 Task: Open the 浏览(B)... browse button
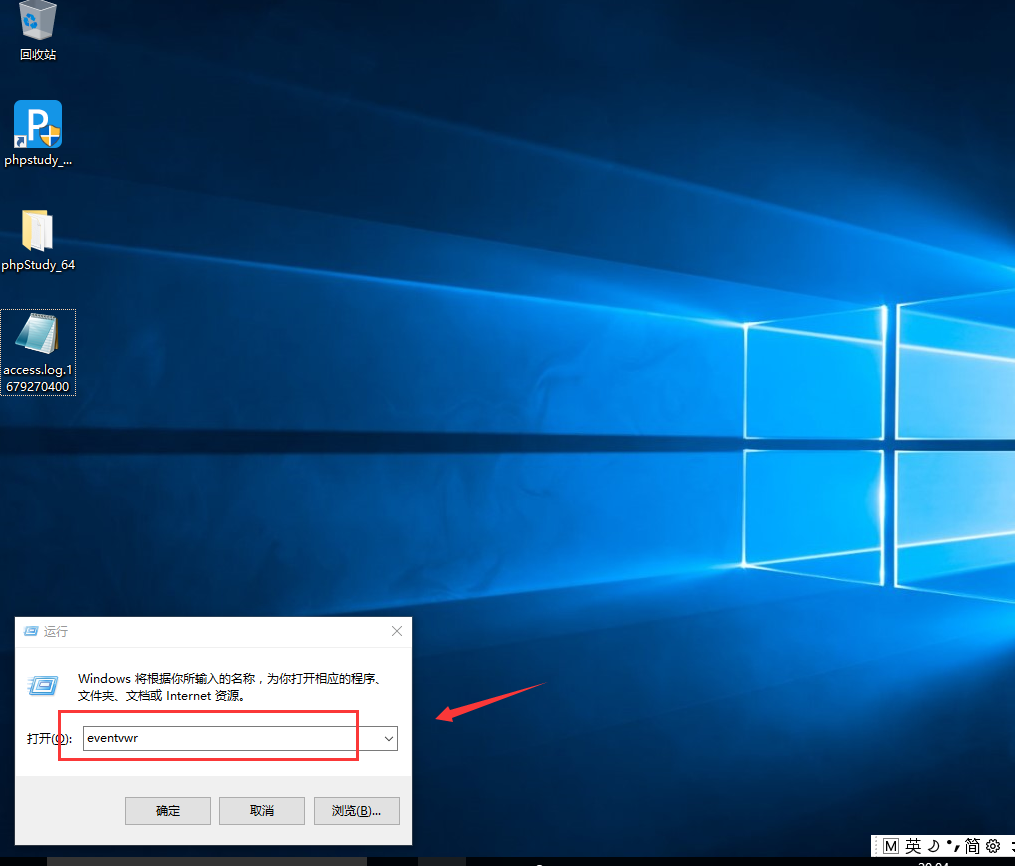357,810
